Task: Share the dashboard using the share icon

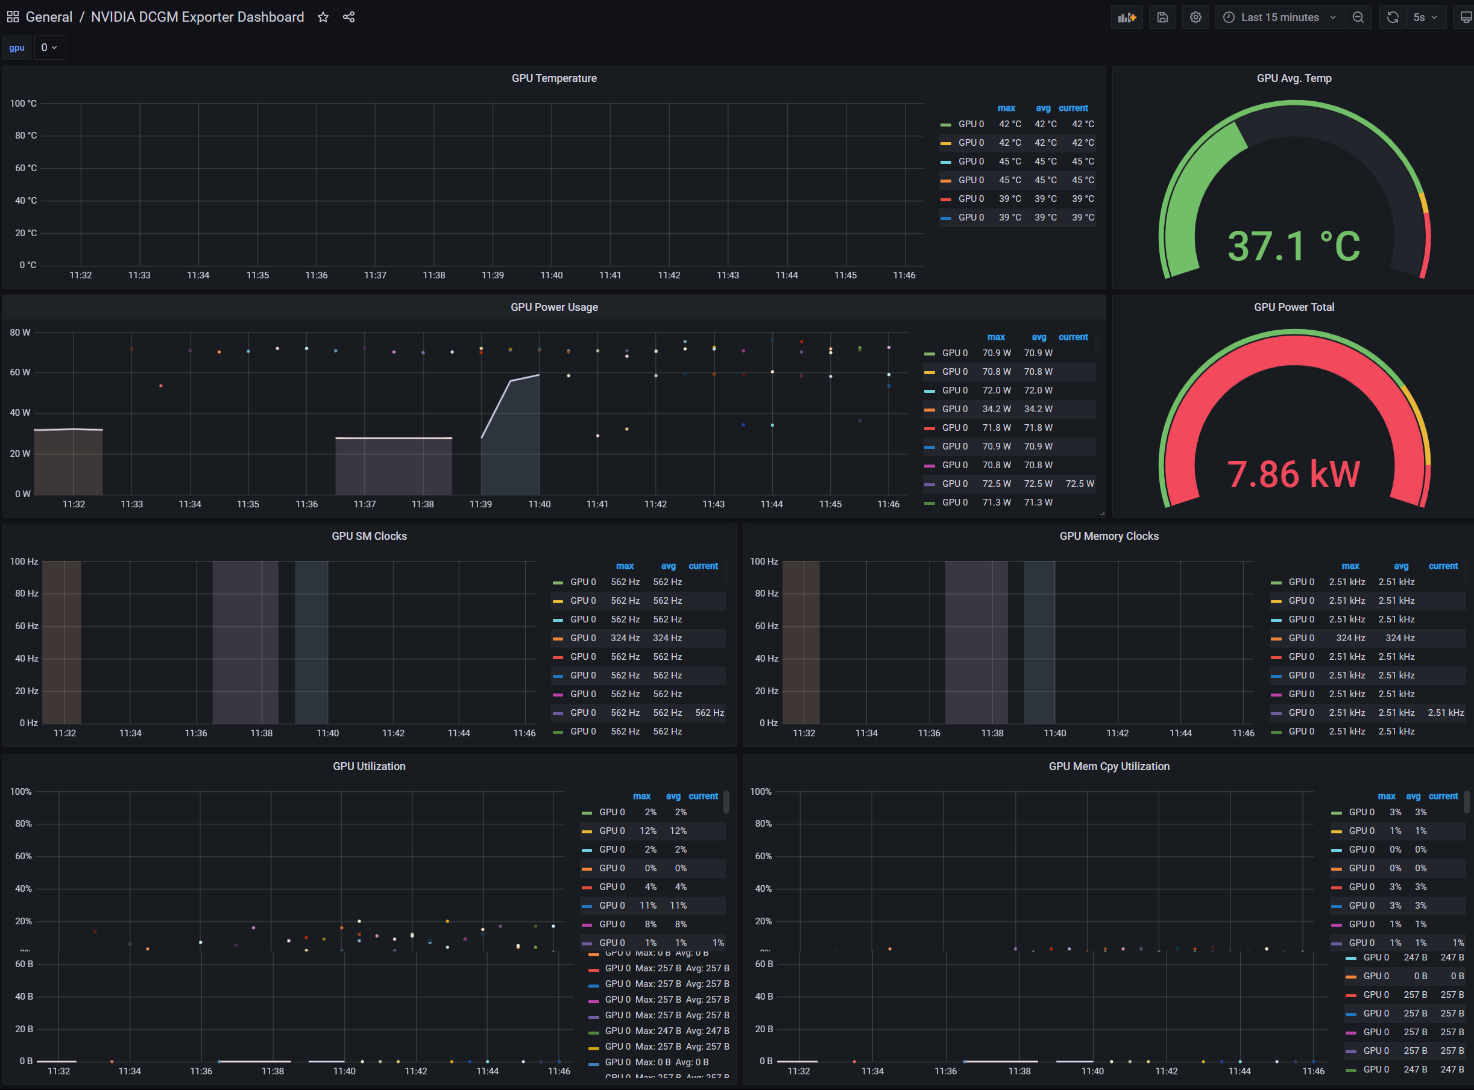Action: [349, 17]
